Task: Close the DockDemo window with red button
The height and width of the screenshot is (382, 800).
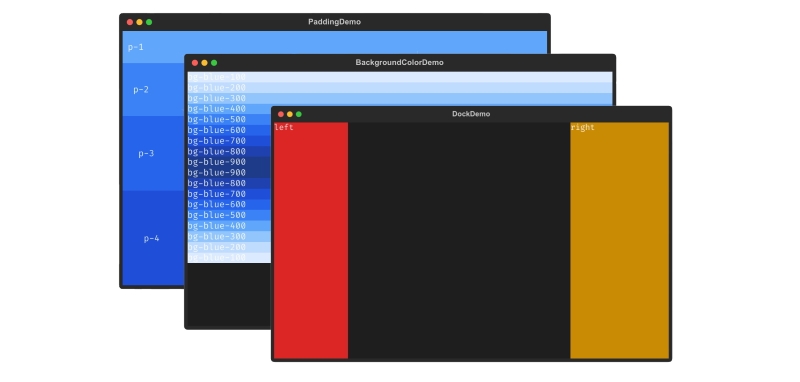Action: [x=281, y=114]
